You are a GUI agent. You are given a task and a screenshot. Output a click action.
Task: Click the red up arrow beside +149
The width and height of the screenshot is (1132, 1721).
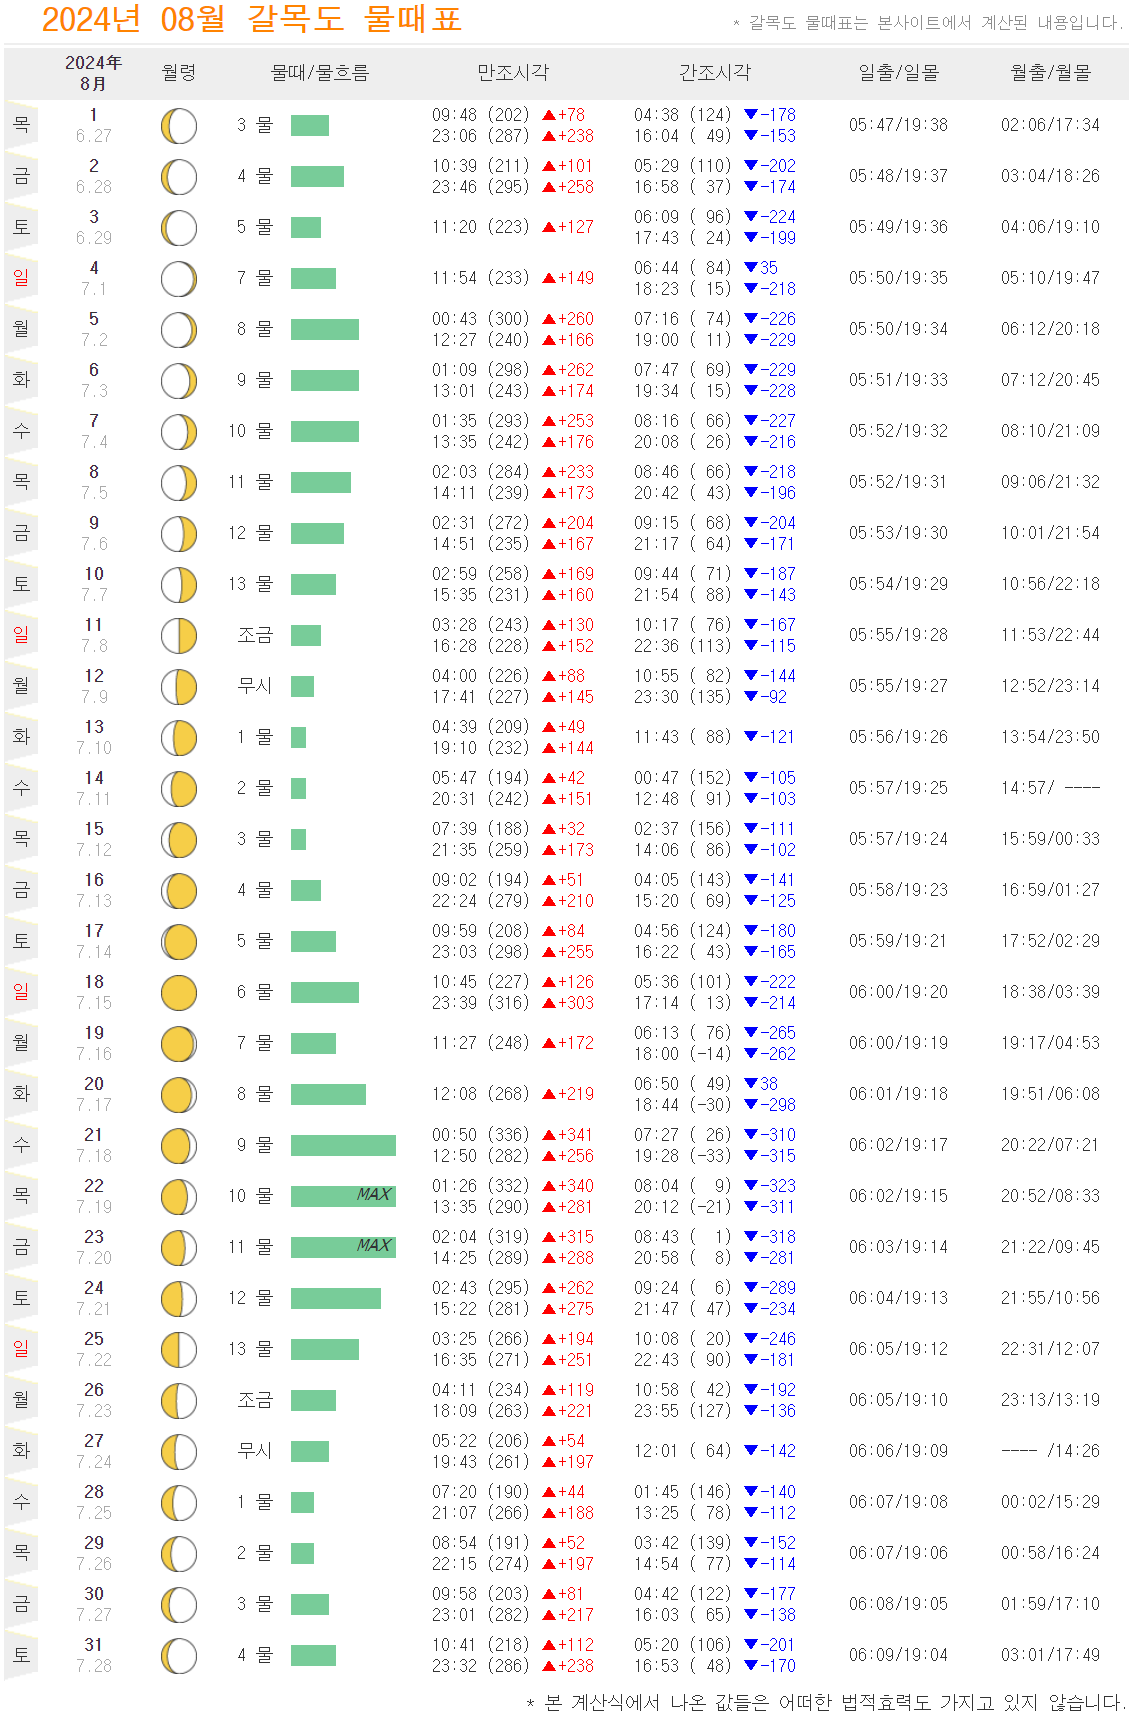point(549,279)
